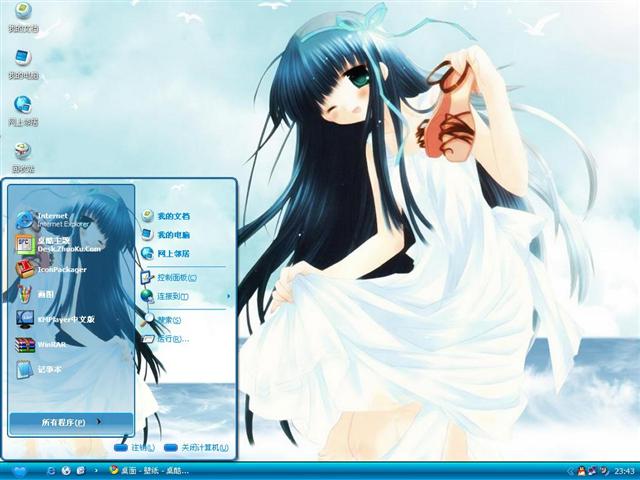Launch KMPlayer中文版 from the start menu

tap(55, 319)
